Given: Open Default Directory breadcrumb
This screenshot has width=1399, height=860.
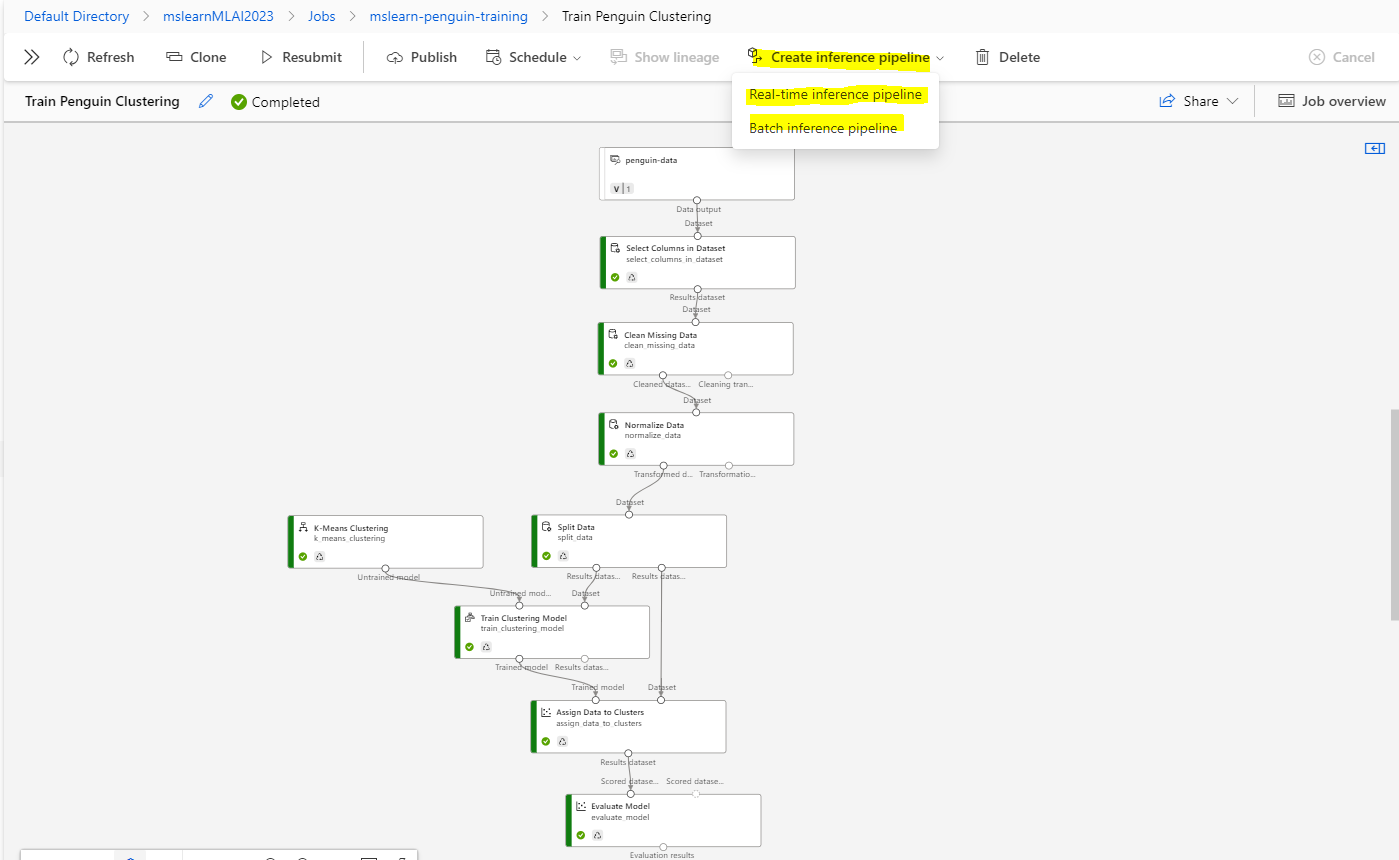Looking at the screenshot, I should pyautogui.click(x=77, y=16).
